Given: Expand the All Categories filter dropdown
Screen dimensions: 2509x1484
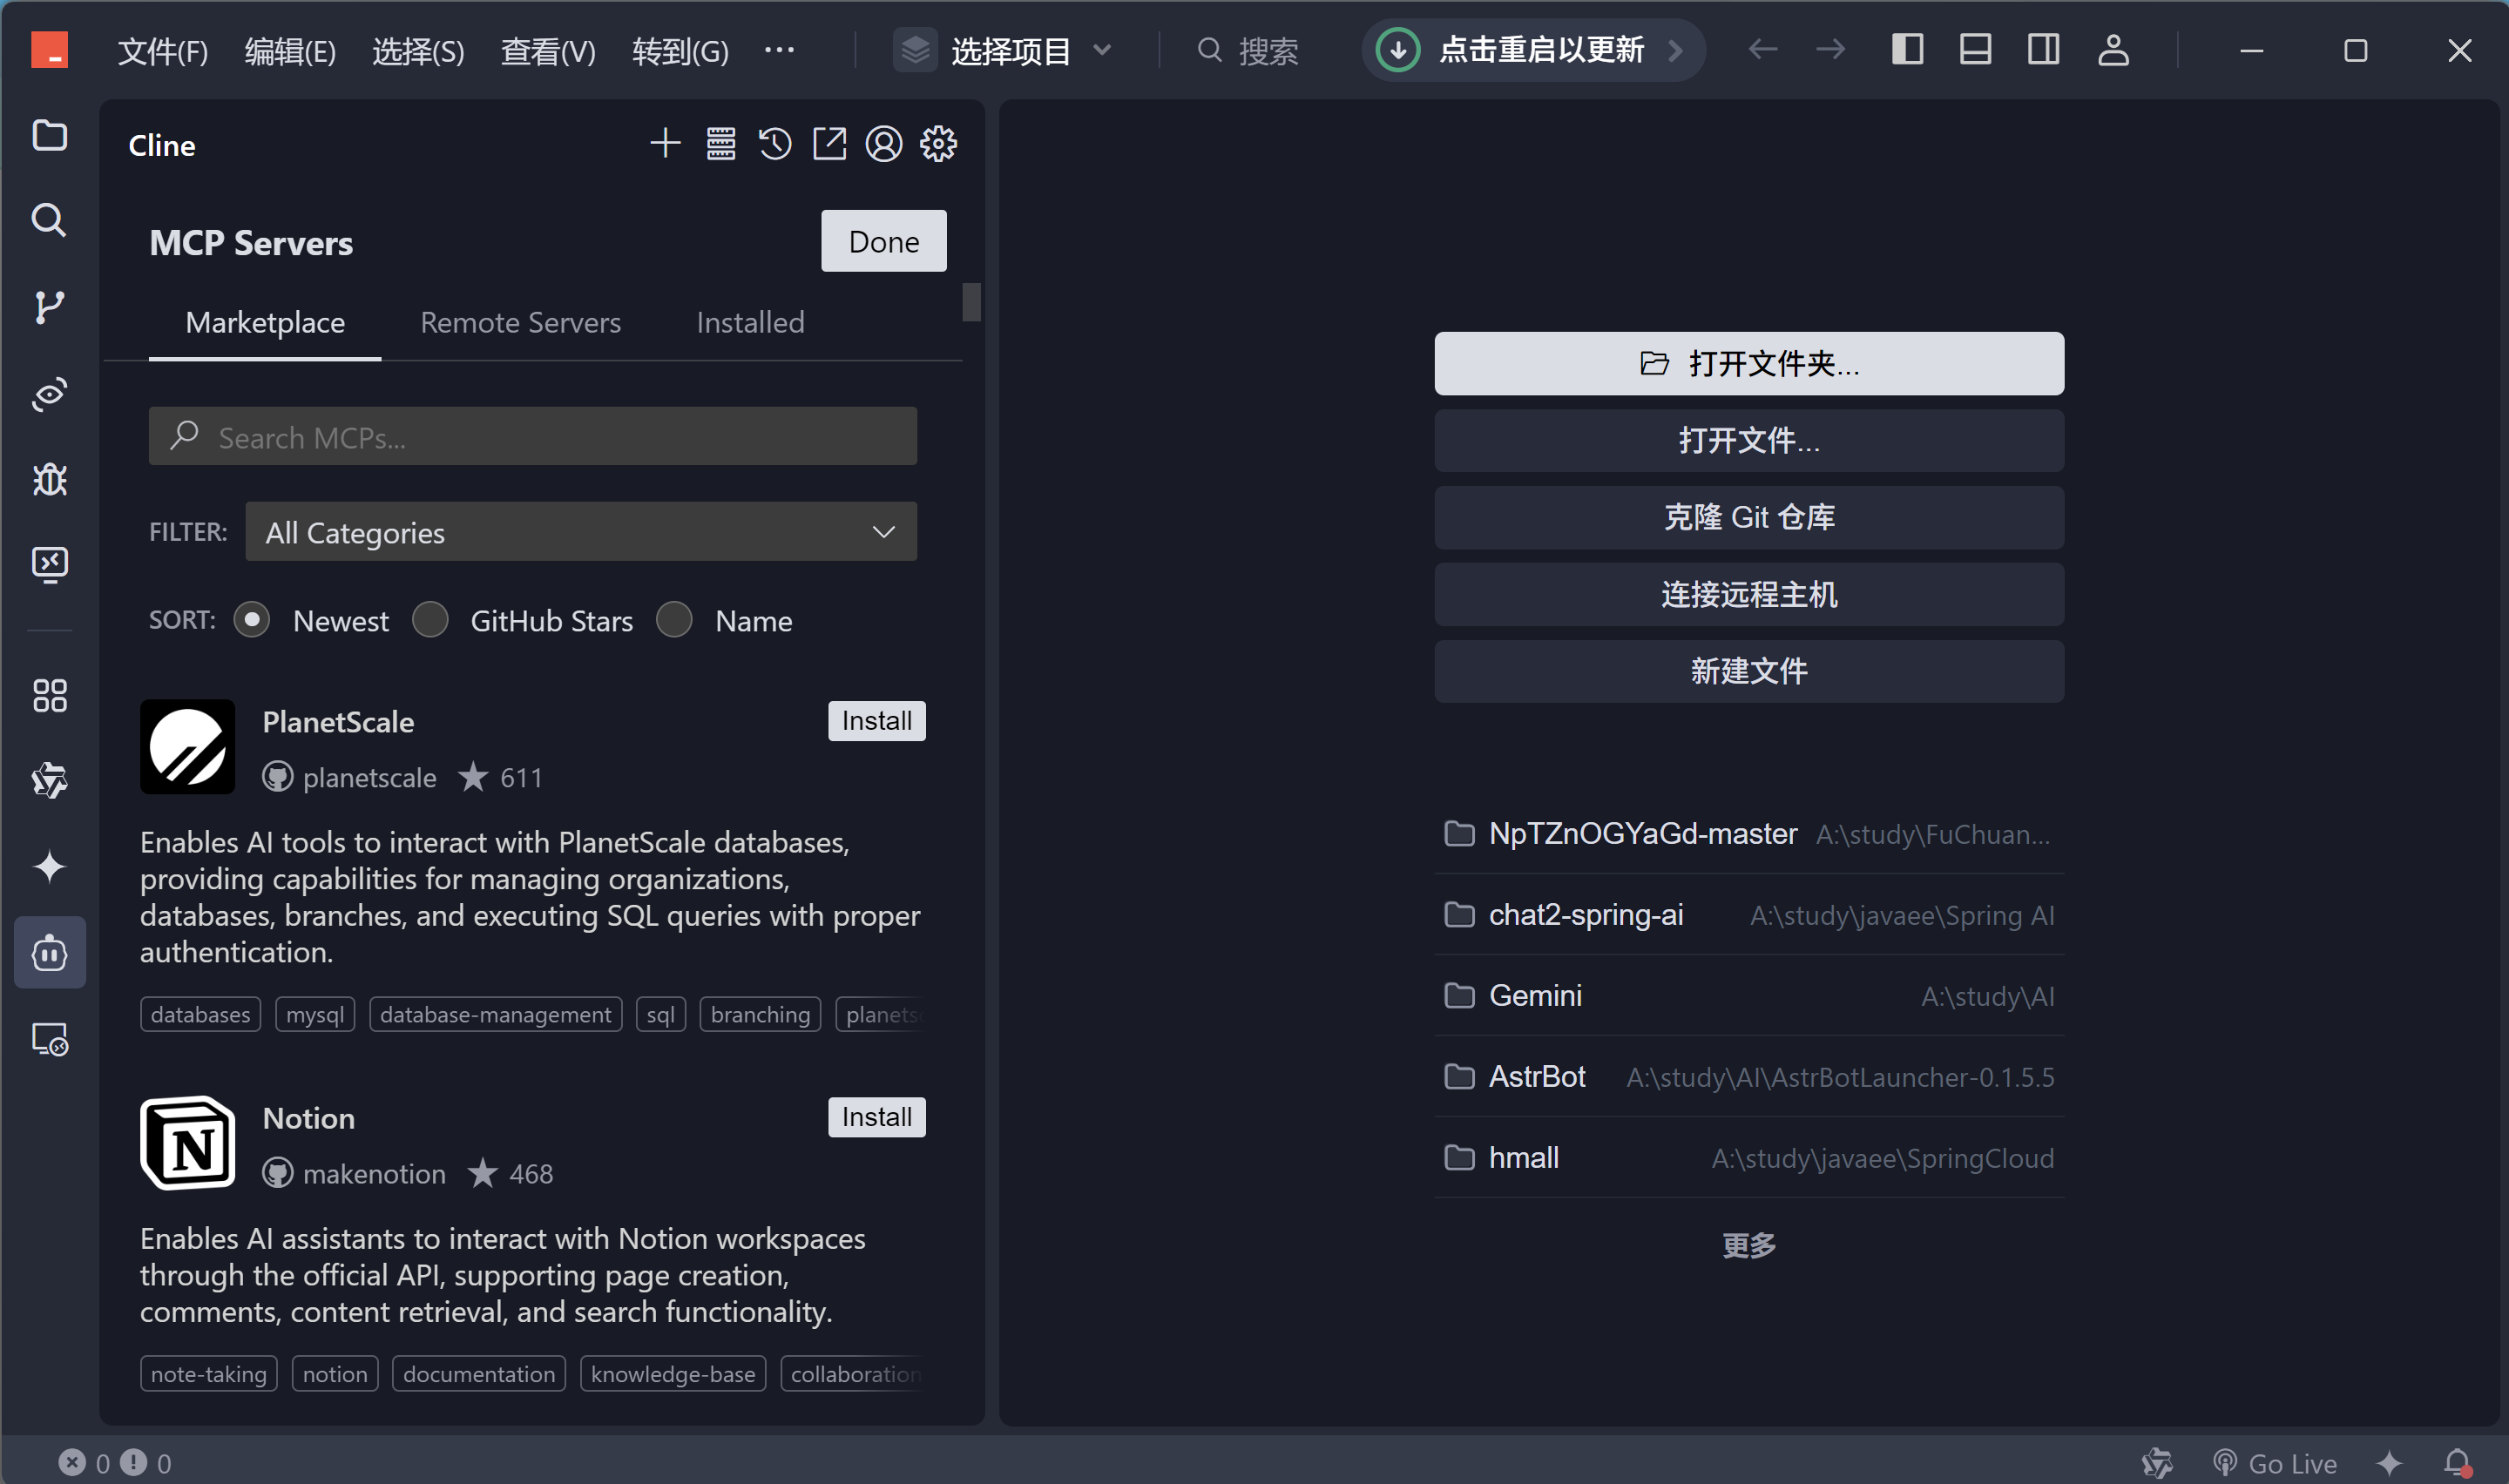Looking at the screenshot, I should [x=580, y=532].
